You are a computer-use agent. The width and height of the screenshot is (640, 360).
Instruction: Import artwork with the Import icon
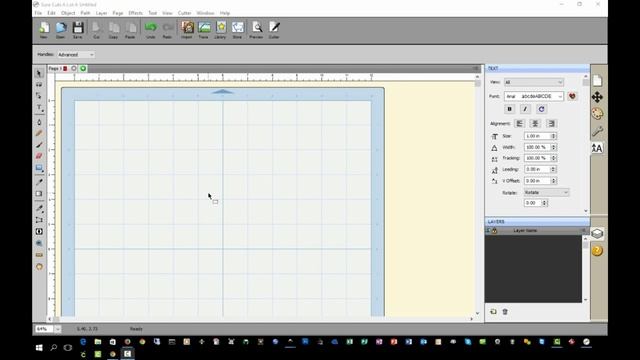[187, 29]
